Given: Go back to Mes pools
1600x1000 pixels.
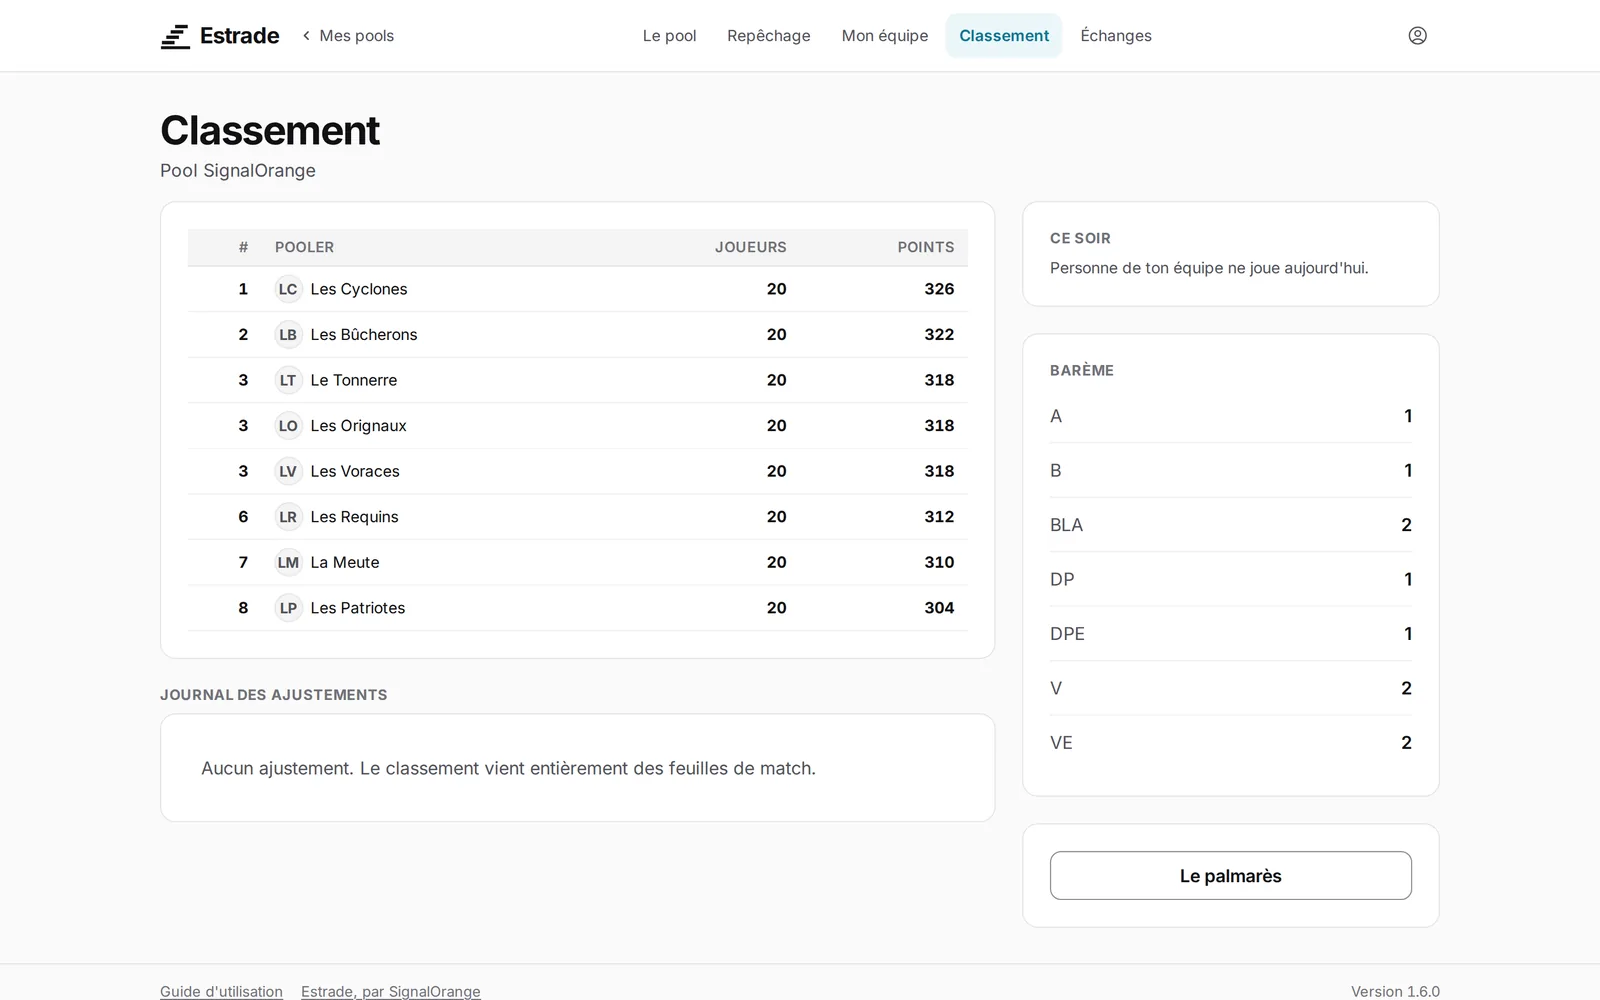Looking at the screenshot, I should (347, 36).
